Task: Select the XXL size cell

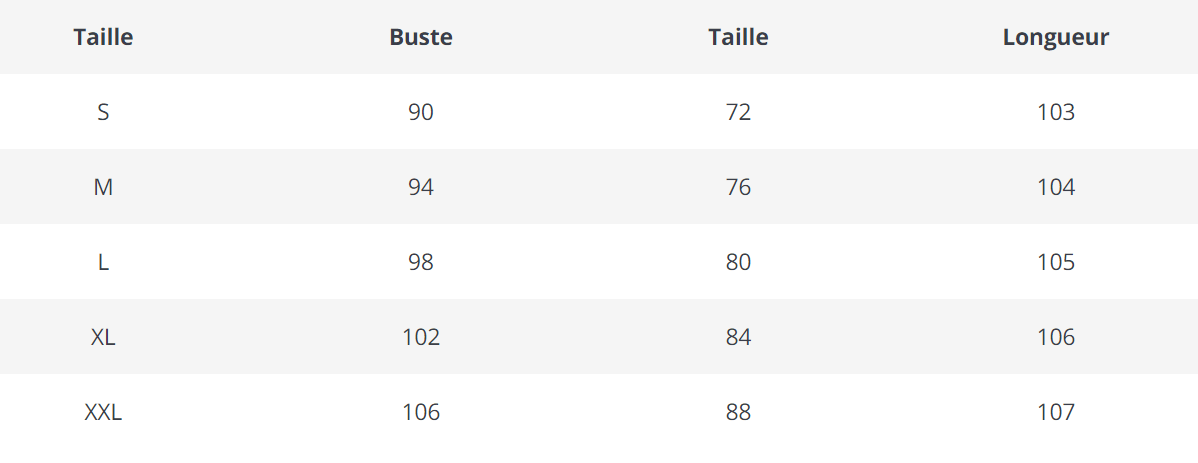Action: (103, 412)
